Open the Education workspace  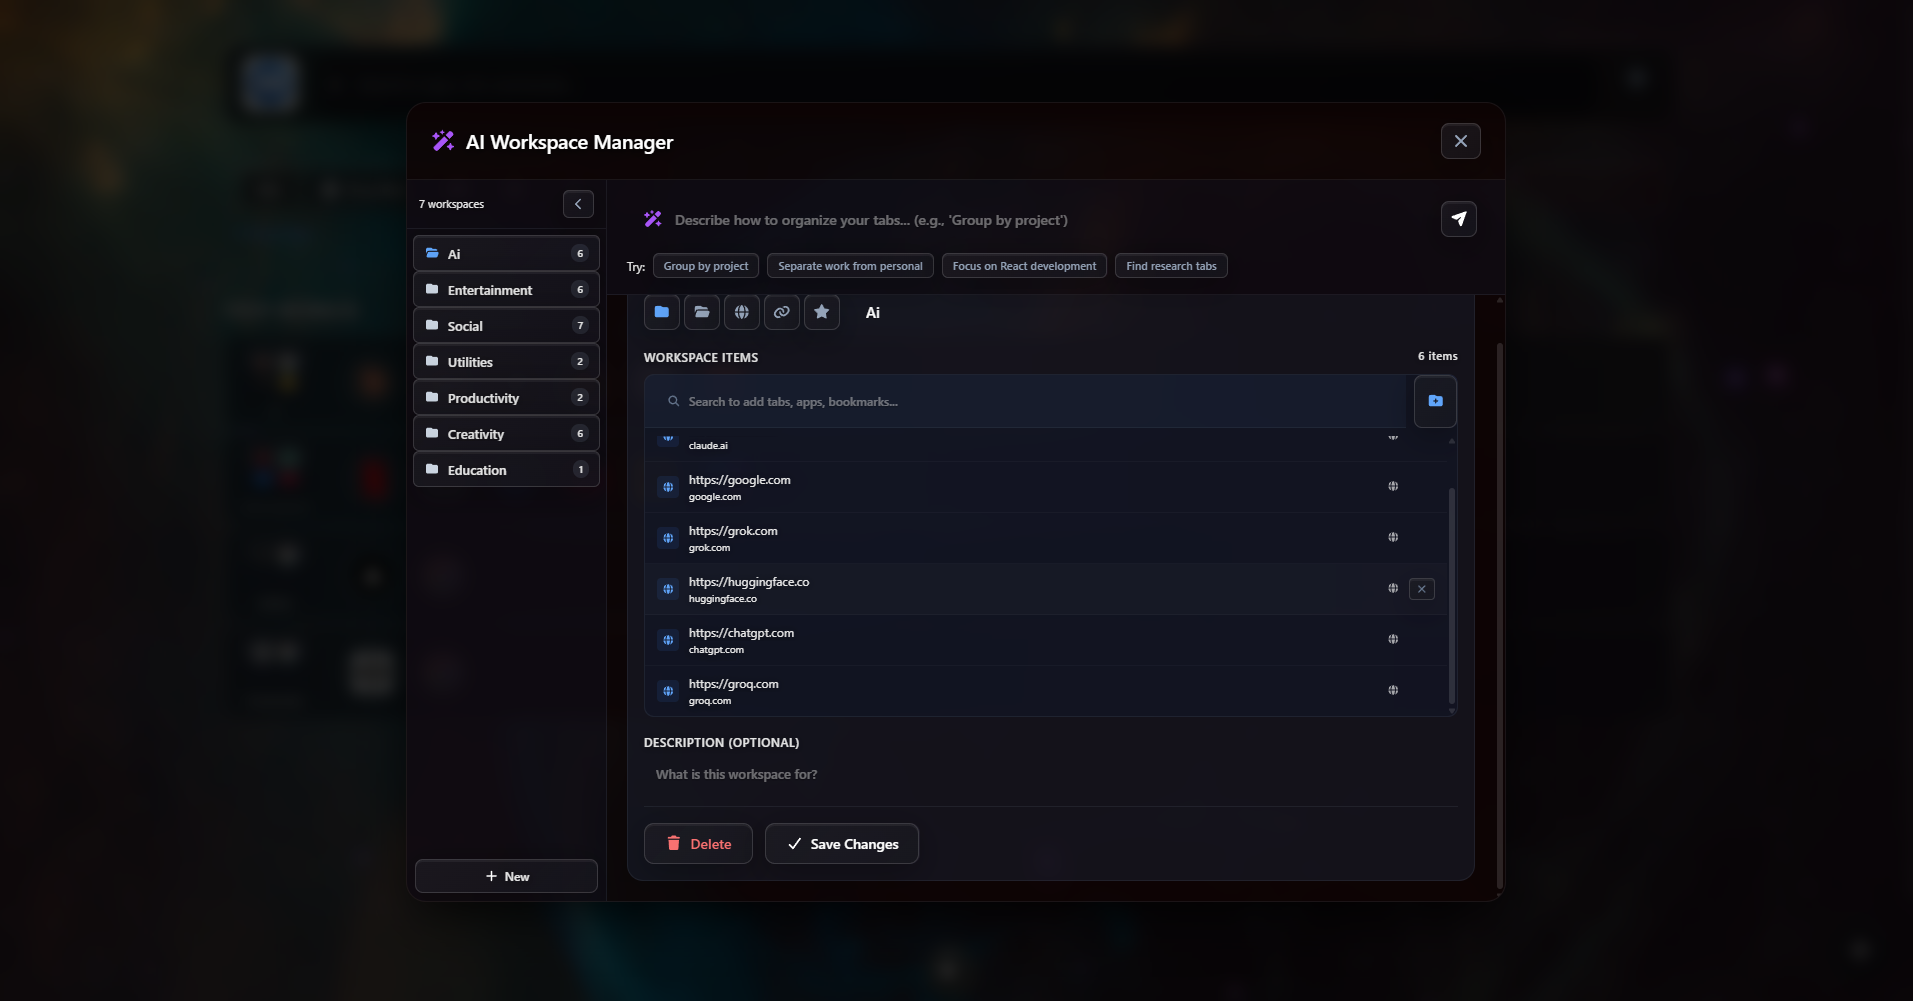click(x=506, y=469)
